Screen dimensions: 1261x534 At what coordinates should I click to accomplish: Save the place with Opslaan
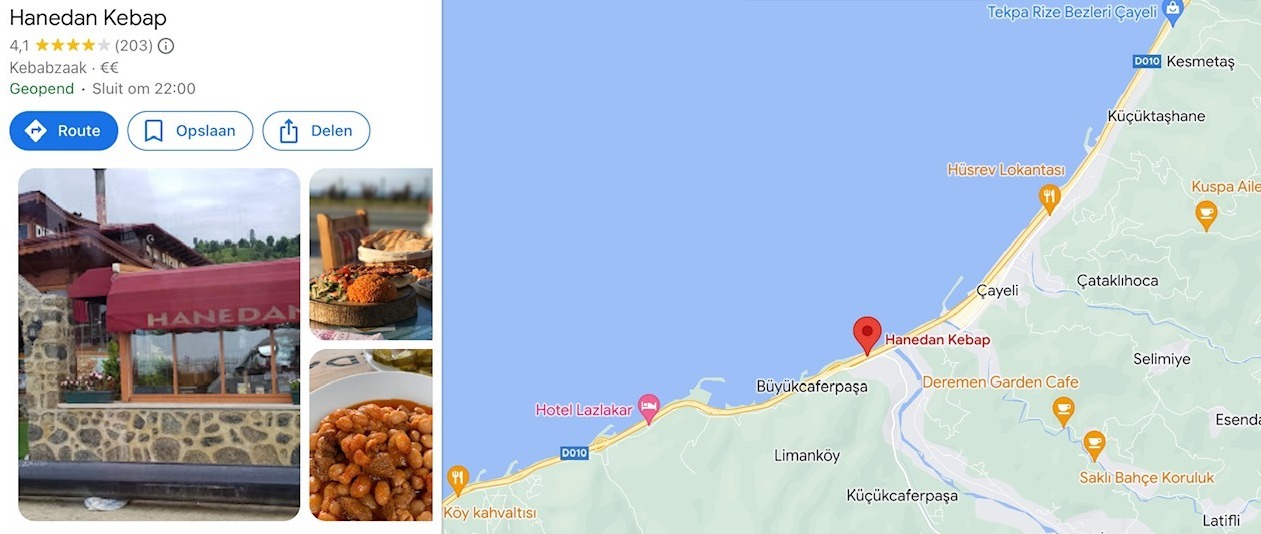[190, 131]
